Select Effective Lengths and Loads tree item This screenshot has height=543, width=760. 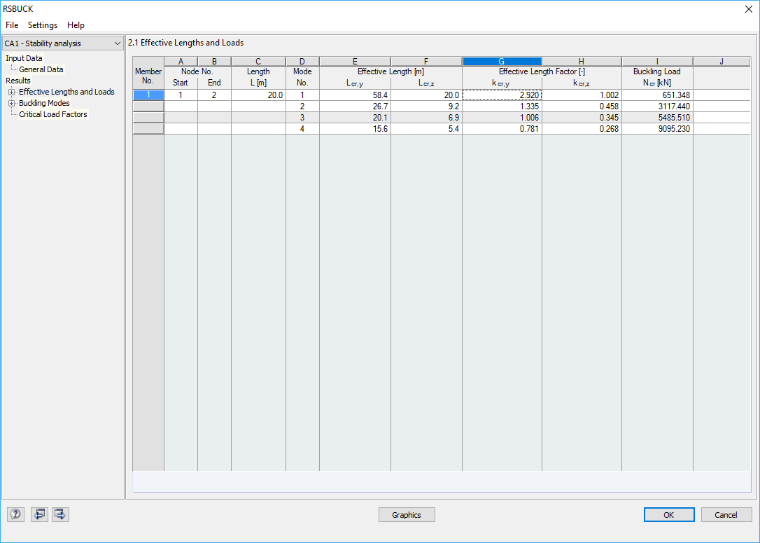67,92
